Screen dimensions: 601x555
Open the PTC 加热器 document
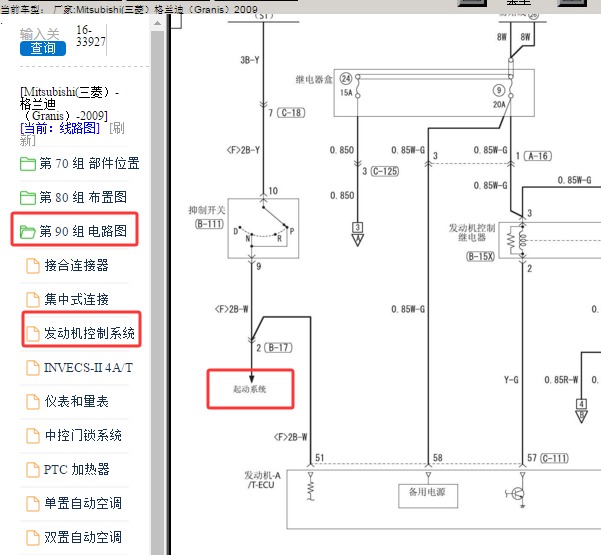tap(76, 469)
